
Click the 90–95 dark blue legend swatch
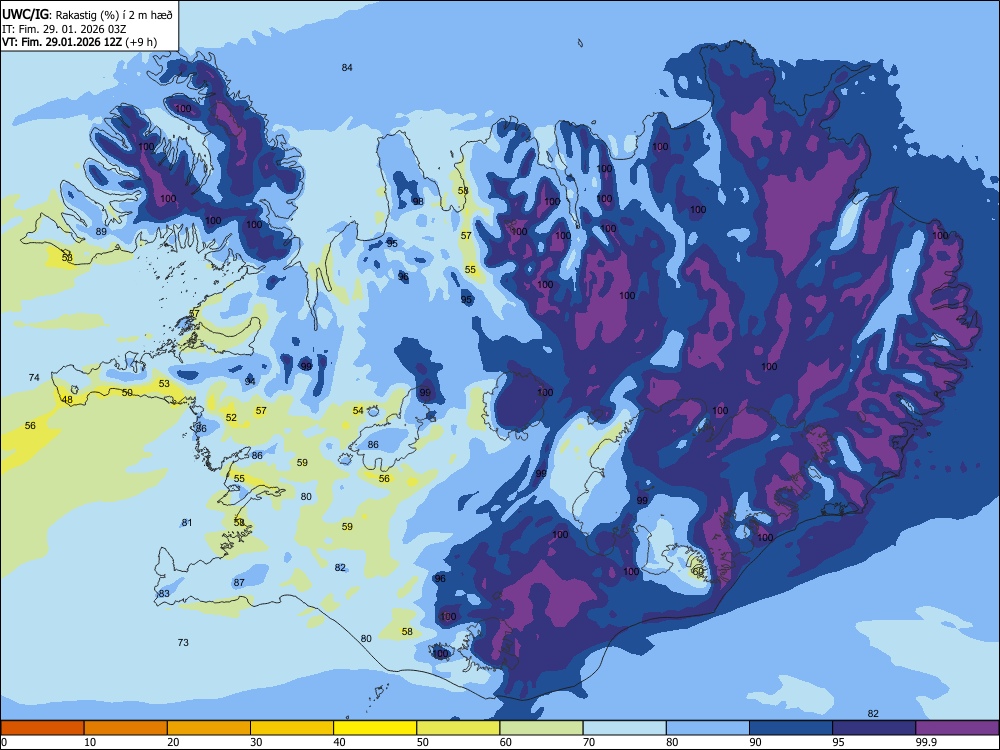pos(791,728)
